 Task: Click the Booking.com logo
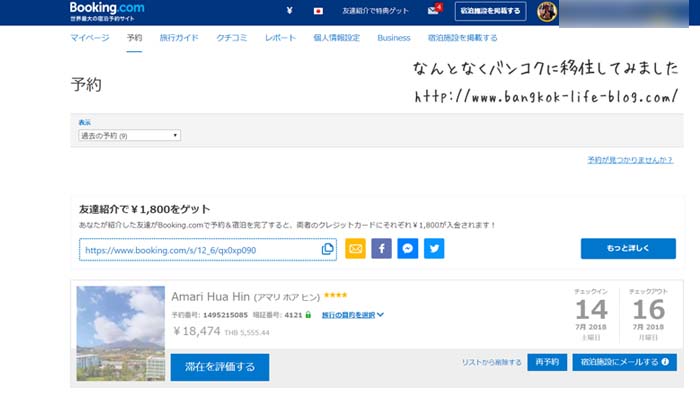(107, 8)
